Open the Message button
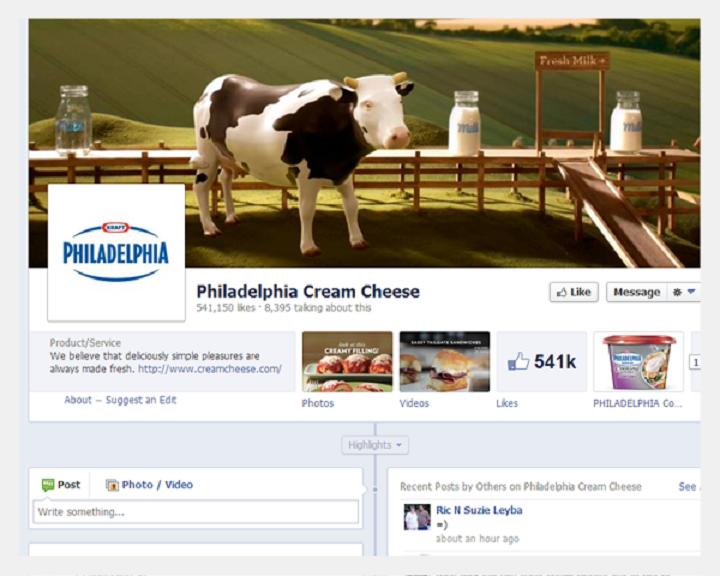 pyautogui.click(x=636, y=292)
